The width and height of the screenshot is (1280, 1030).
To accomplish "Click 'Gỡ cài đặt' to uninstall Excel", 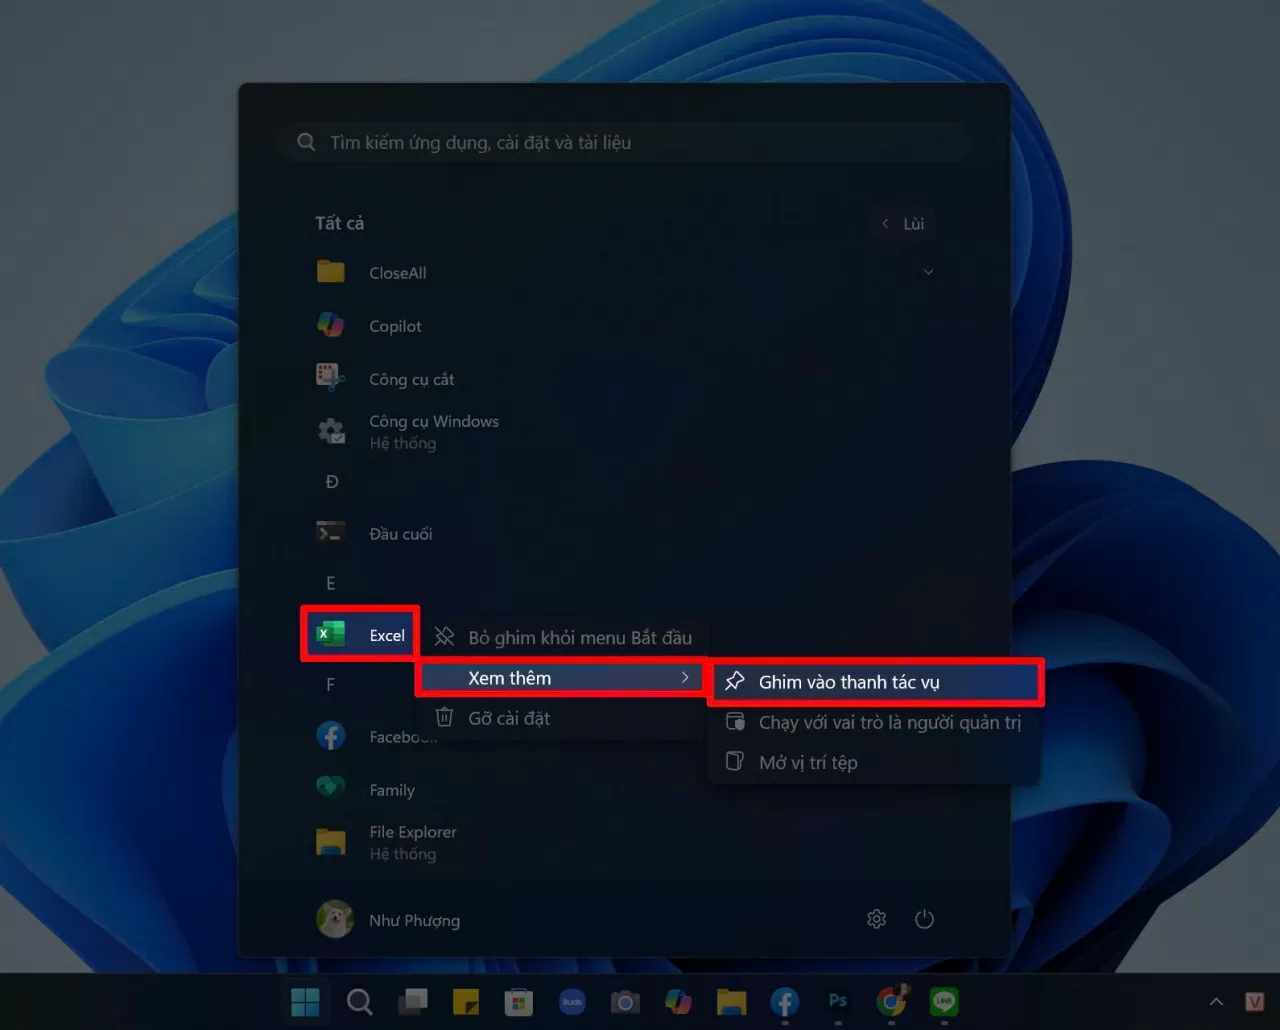I will (508, 718).
